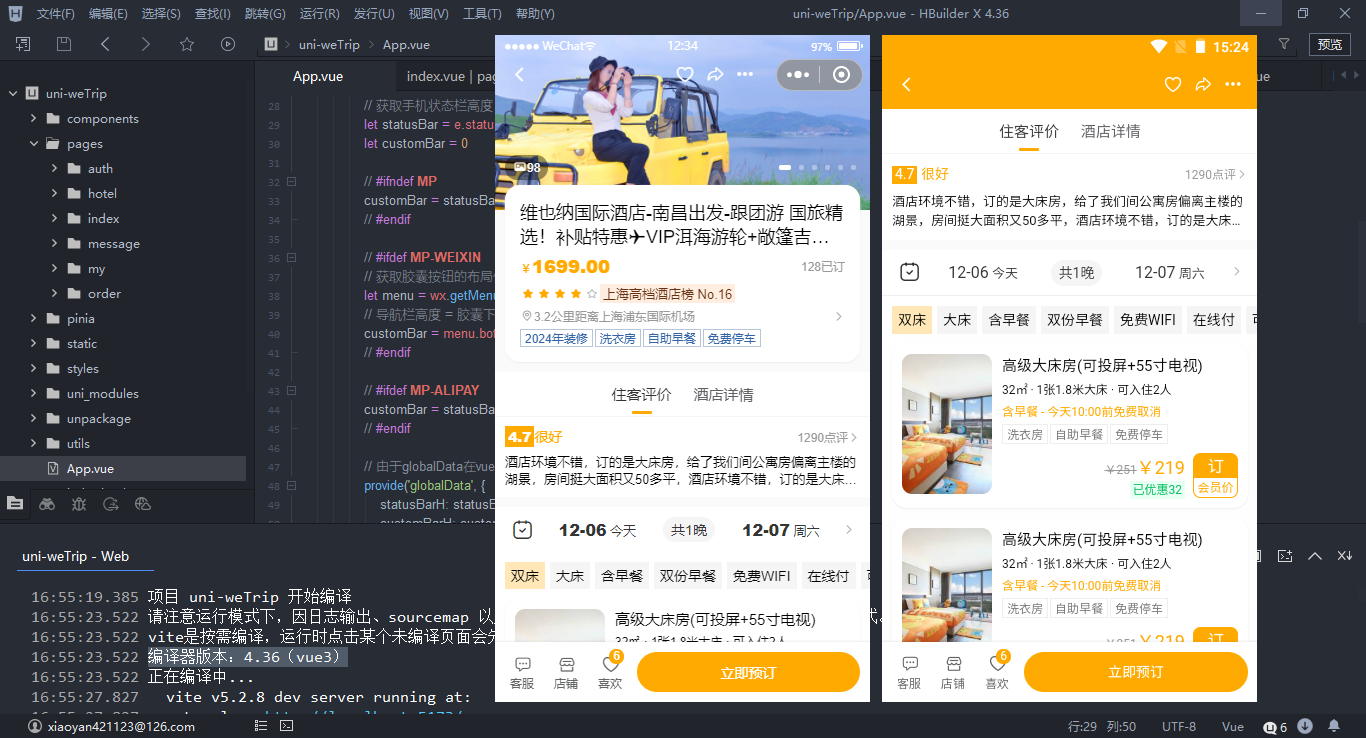Click the heart icon in right phone orange header

[1173, 85]
